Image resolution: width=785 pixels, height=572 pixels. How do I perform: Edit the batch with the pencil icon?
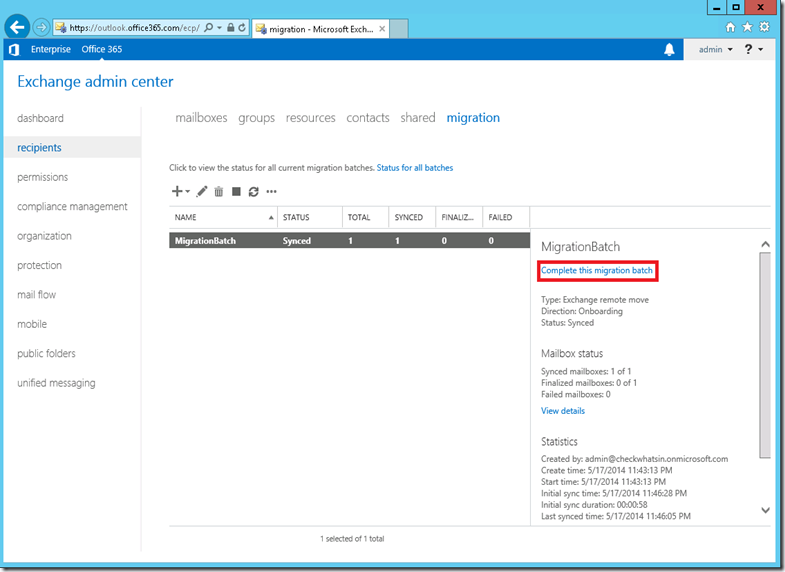202,191
